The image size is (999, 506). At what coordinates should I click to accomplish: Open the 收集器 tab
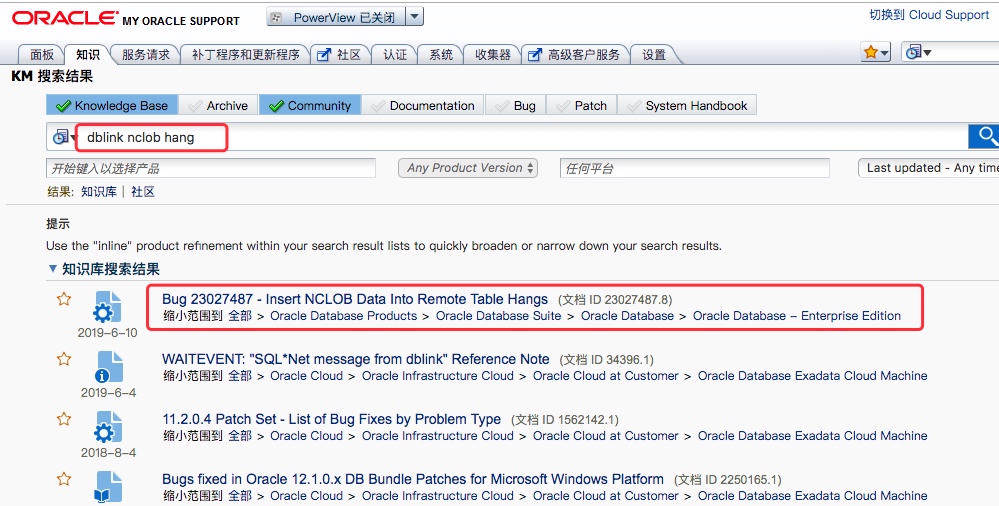pos(492,55)
